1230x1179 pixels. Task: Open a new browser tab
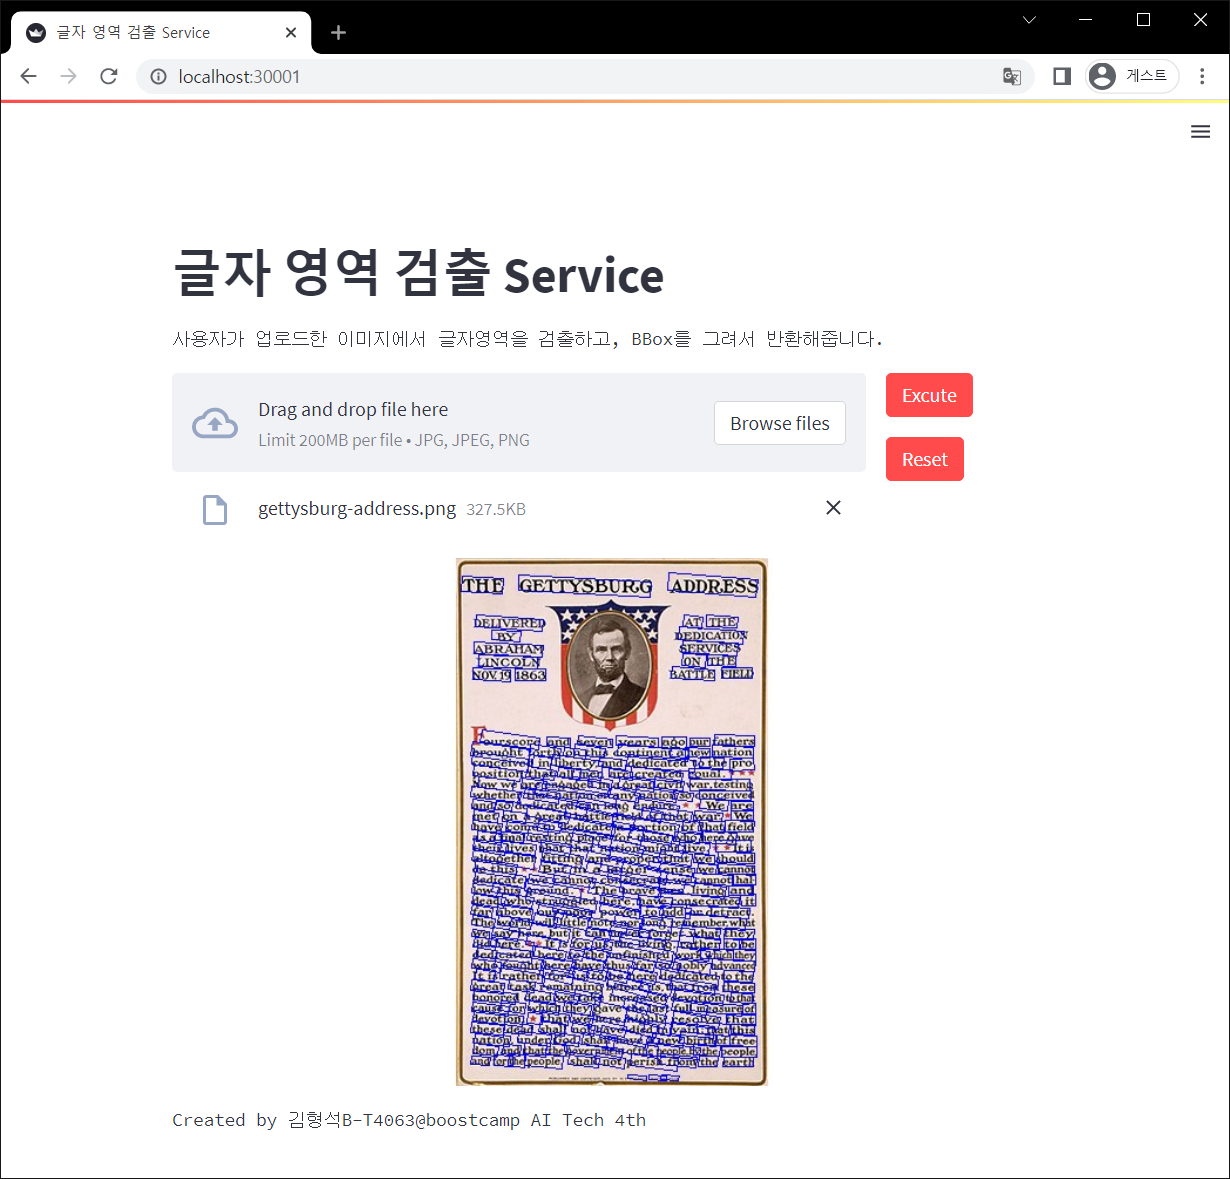pos(338,33)
